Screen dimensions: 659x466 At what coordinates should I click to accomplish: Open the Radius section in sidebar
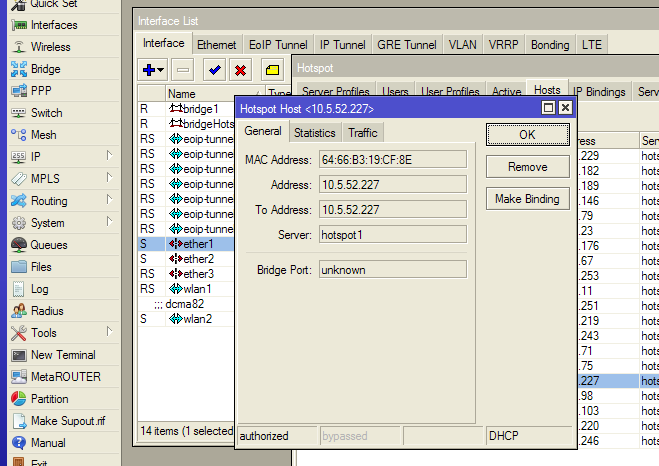[46, 311]
